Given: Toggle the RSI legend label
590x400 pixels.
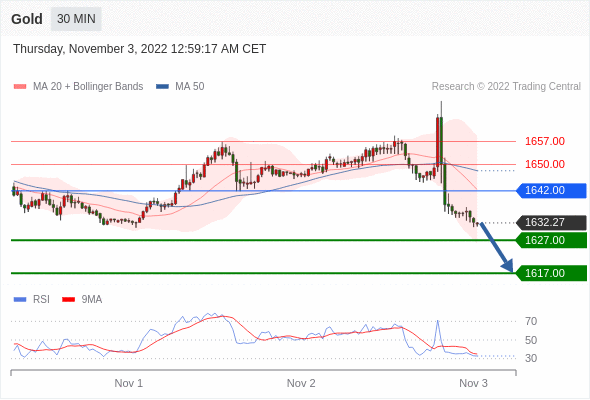Looking at the screenshot, I should pyautogui.click(x=41, y=300).
